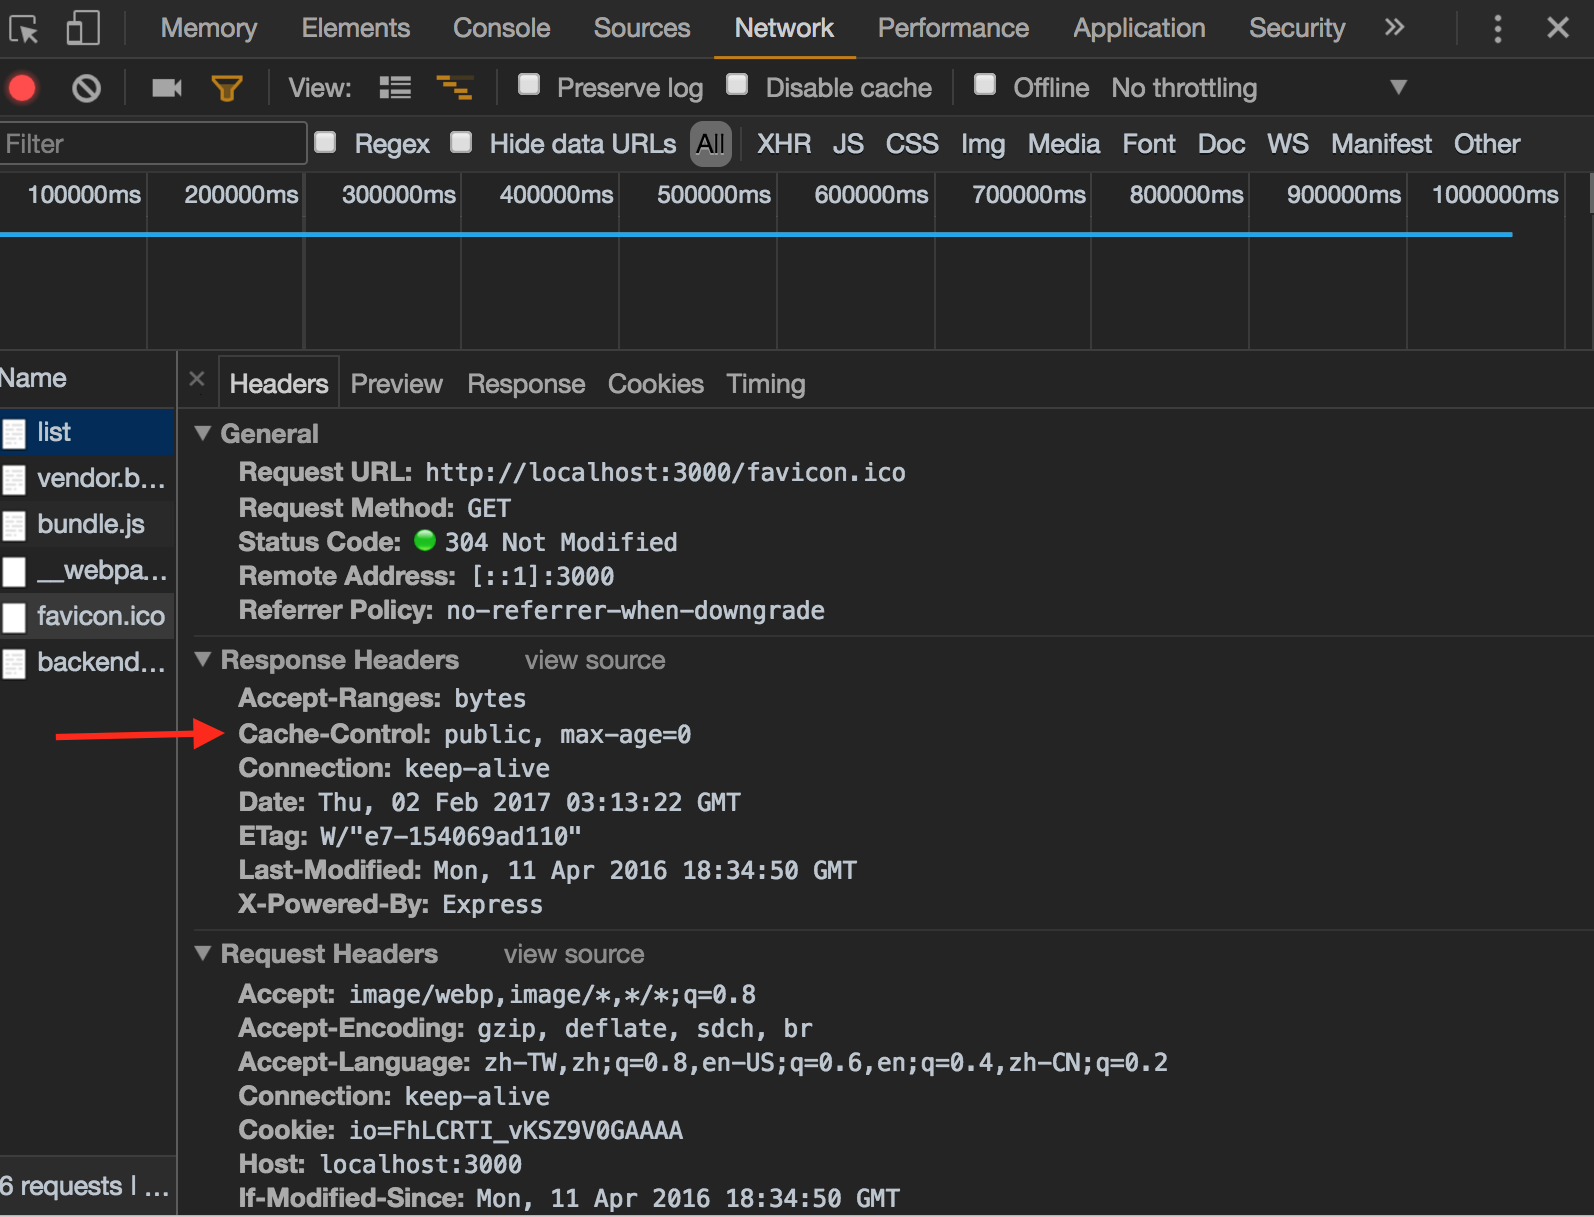This screenshot has width=1594, height=1217.
Task: Select the bundle.js request row
Action: click(88, 525)
